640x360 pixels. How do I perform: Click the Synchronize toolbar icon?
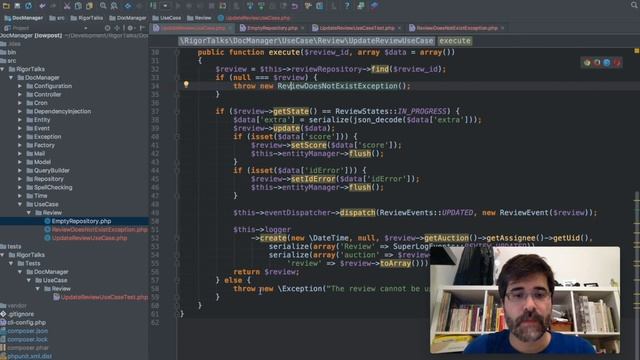pyautogui.click(x=29, y=6)
